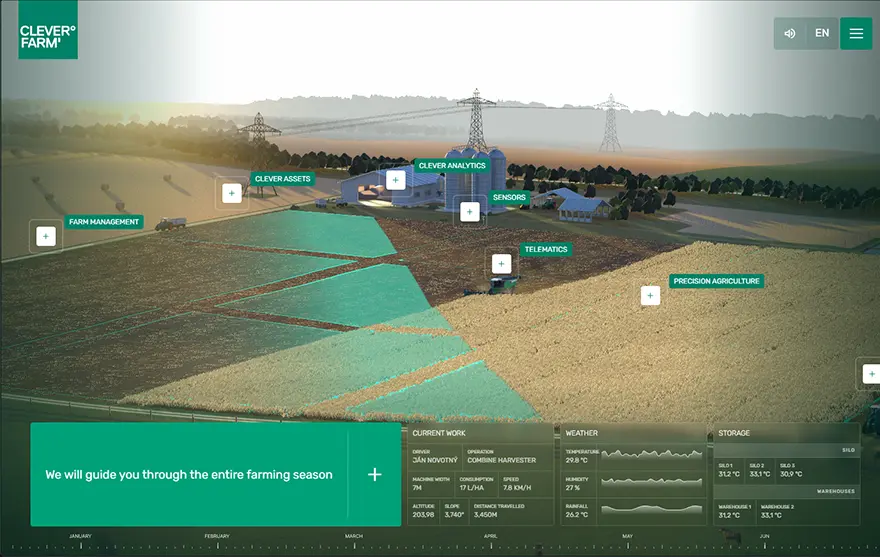The width and height of the screenshot is (880, 557).
Task: Click consumption value 17 L/HA
Action: (471, 487)
